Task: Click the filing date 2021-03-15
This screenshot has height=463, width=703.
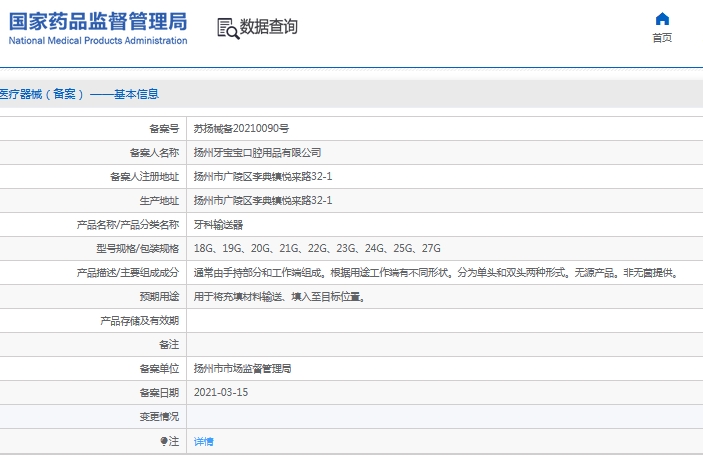Action: coord(221,392)
